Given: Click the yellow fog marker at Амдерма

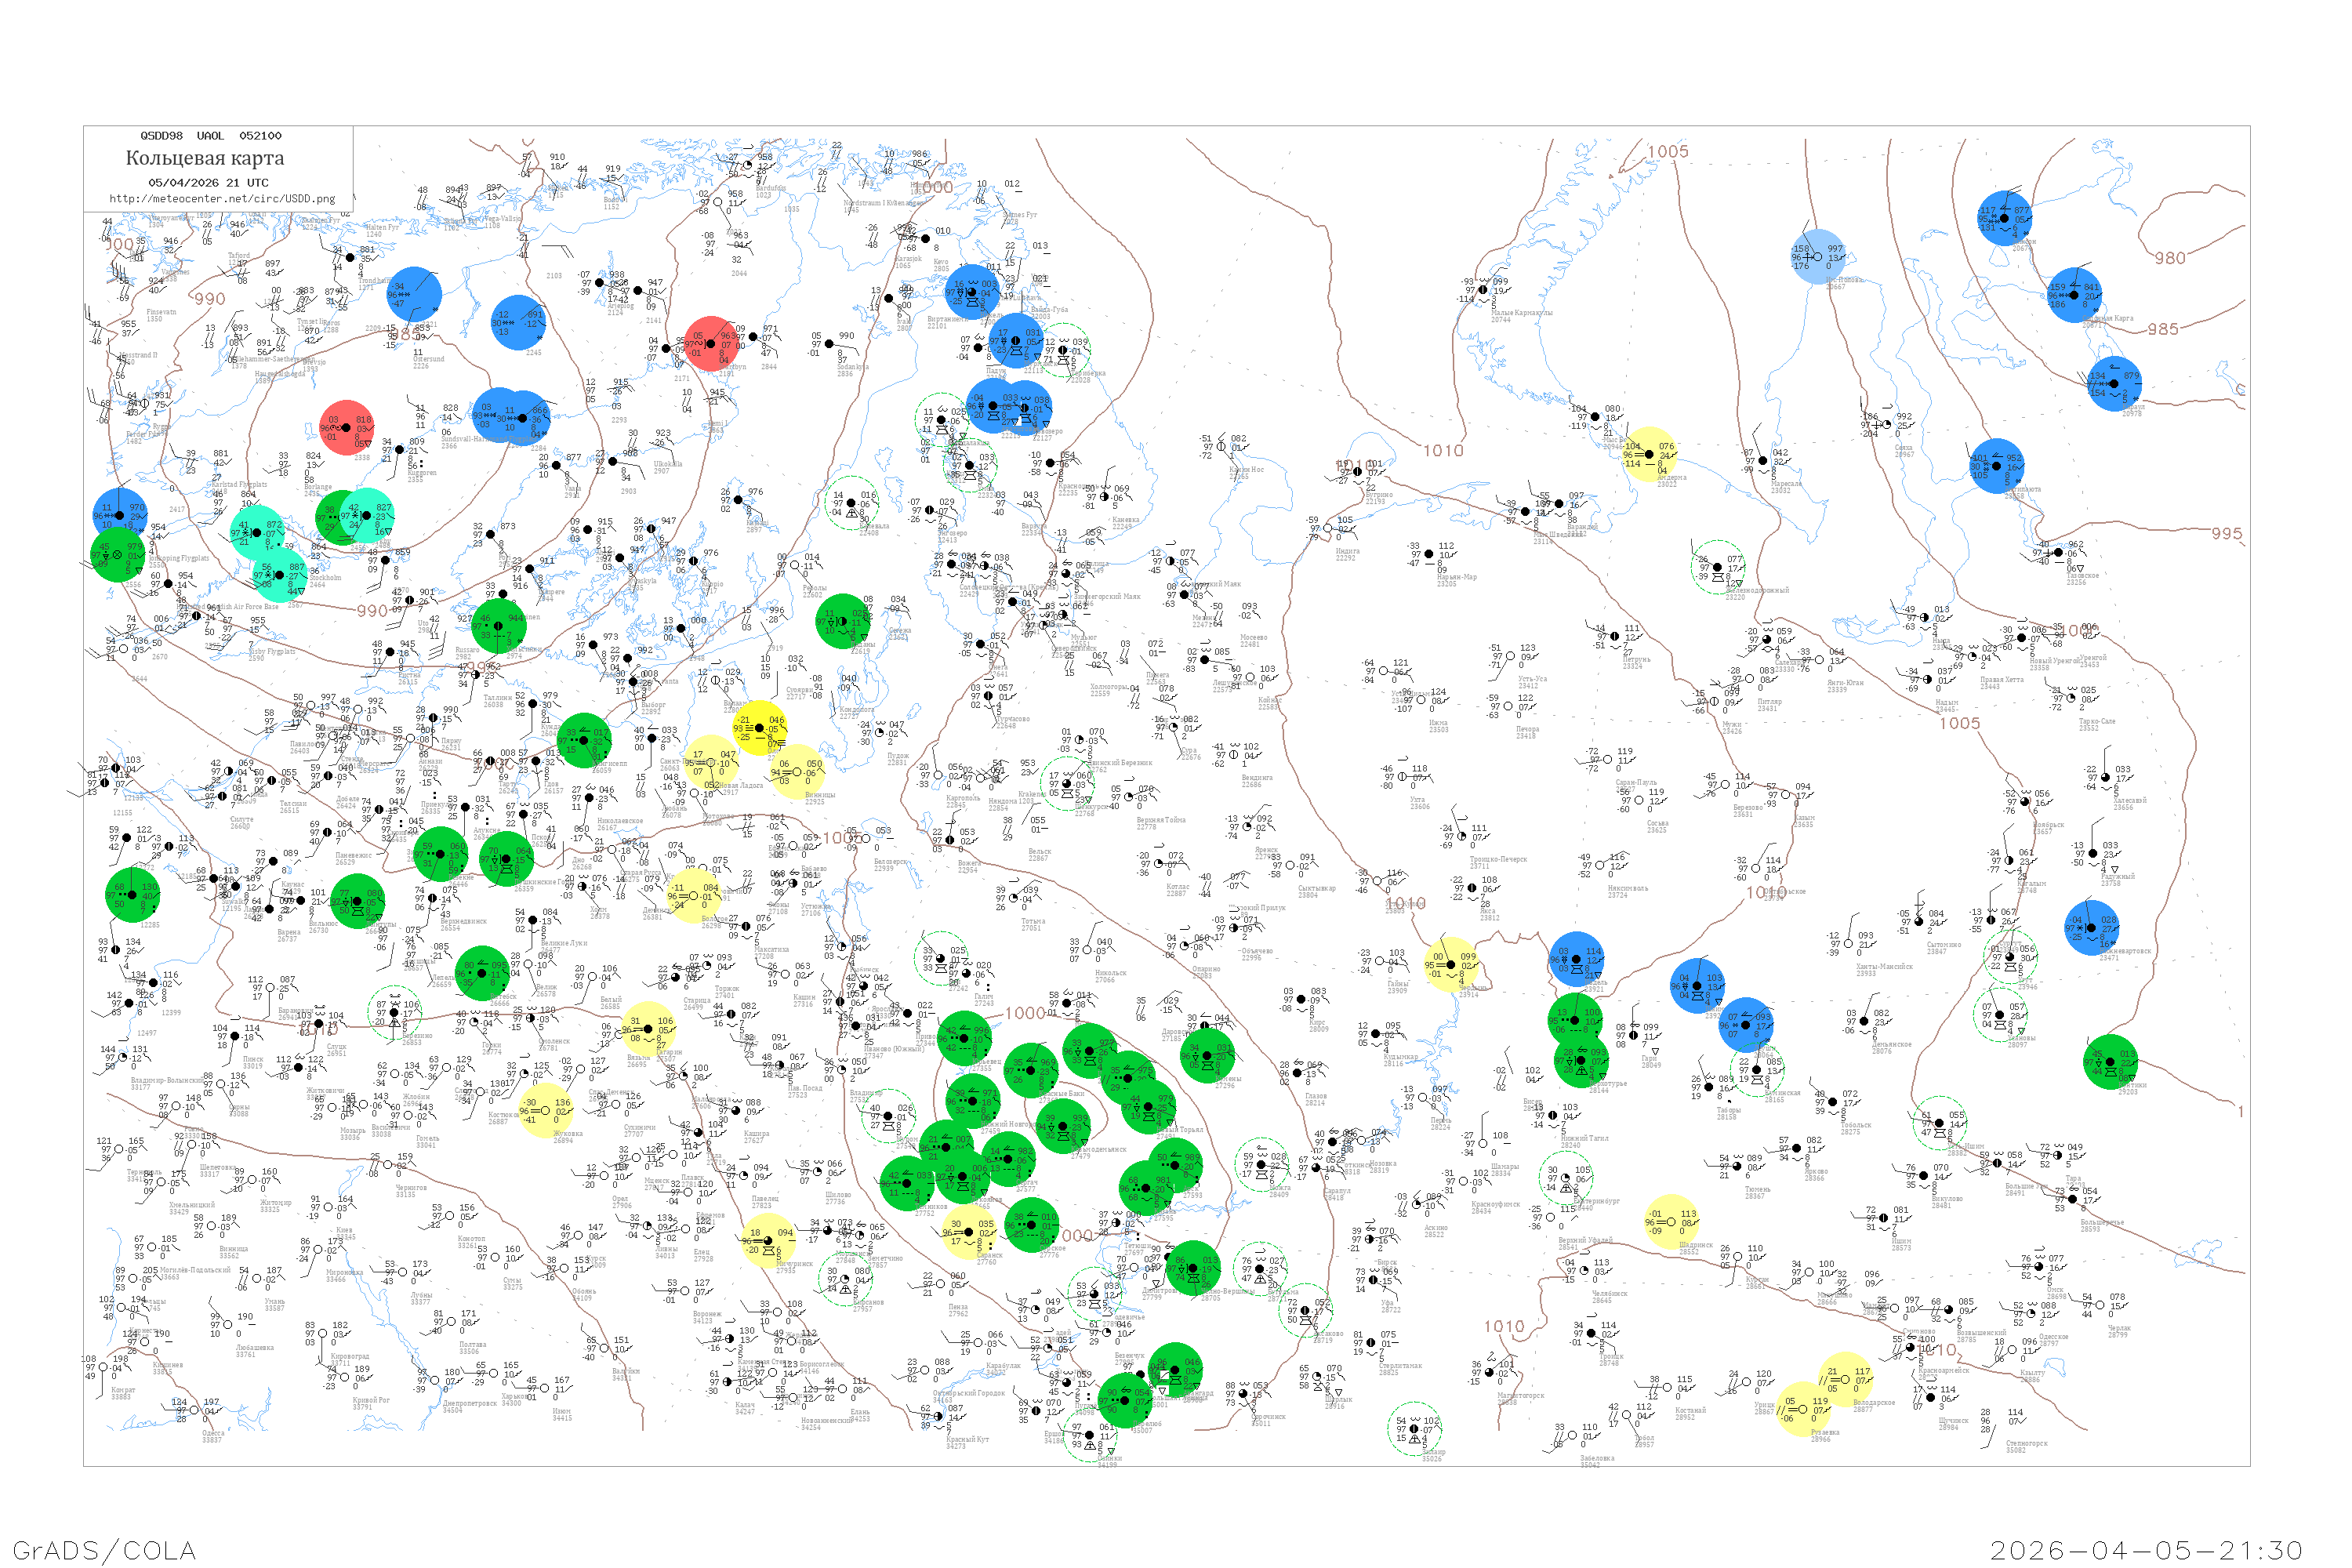Looking at the screenshot, I should [1649, 455].
